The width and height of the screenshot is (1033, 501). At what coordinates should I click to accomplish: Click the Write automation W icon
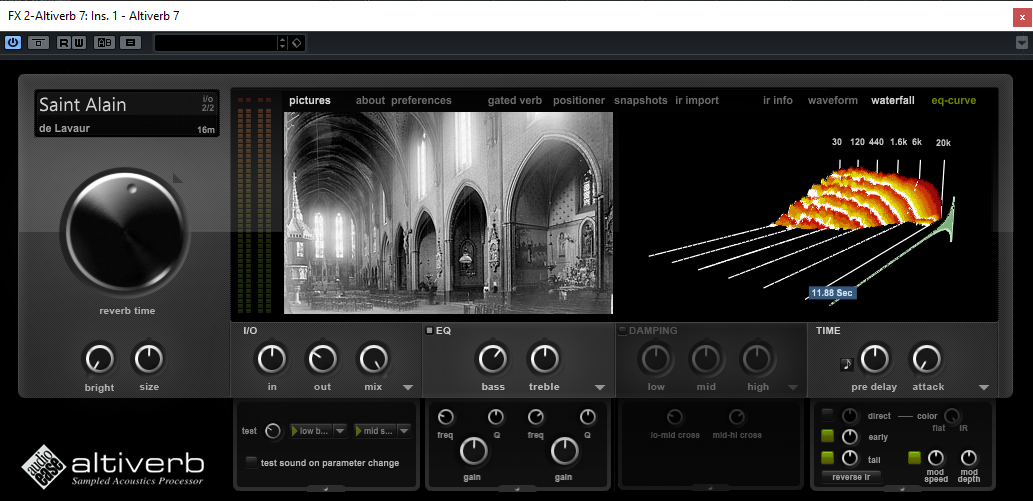(79, 43)
